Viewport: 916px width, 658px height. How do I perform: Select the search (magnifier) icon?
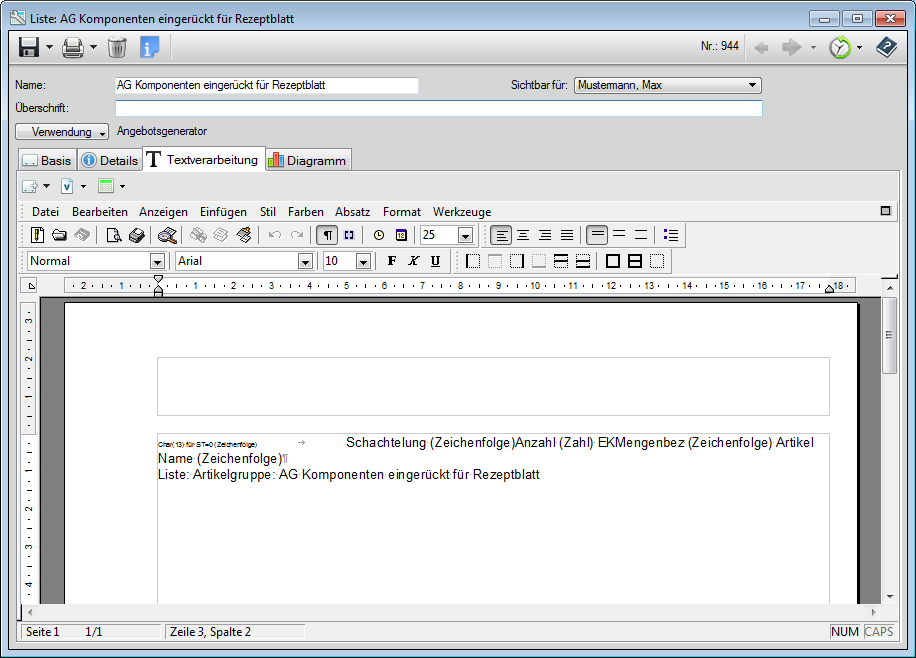tap(166, 235)
